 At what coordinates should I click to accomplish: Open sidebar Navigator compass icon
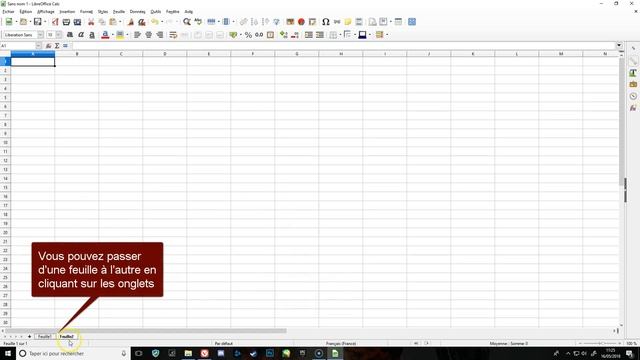633,96
